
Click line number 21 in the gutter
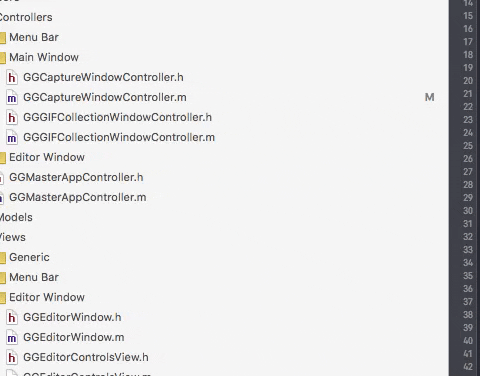coord(468,94)
